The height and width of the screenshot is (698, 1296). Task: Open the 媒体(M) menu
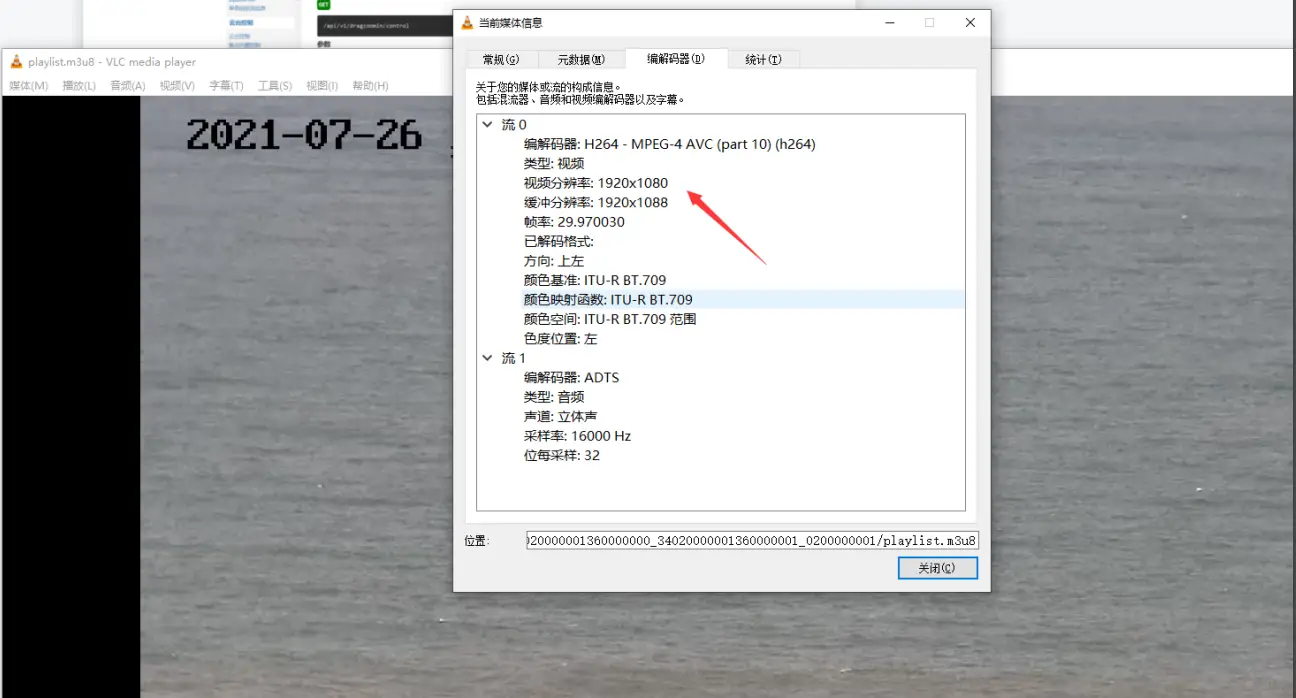28,86
